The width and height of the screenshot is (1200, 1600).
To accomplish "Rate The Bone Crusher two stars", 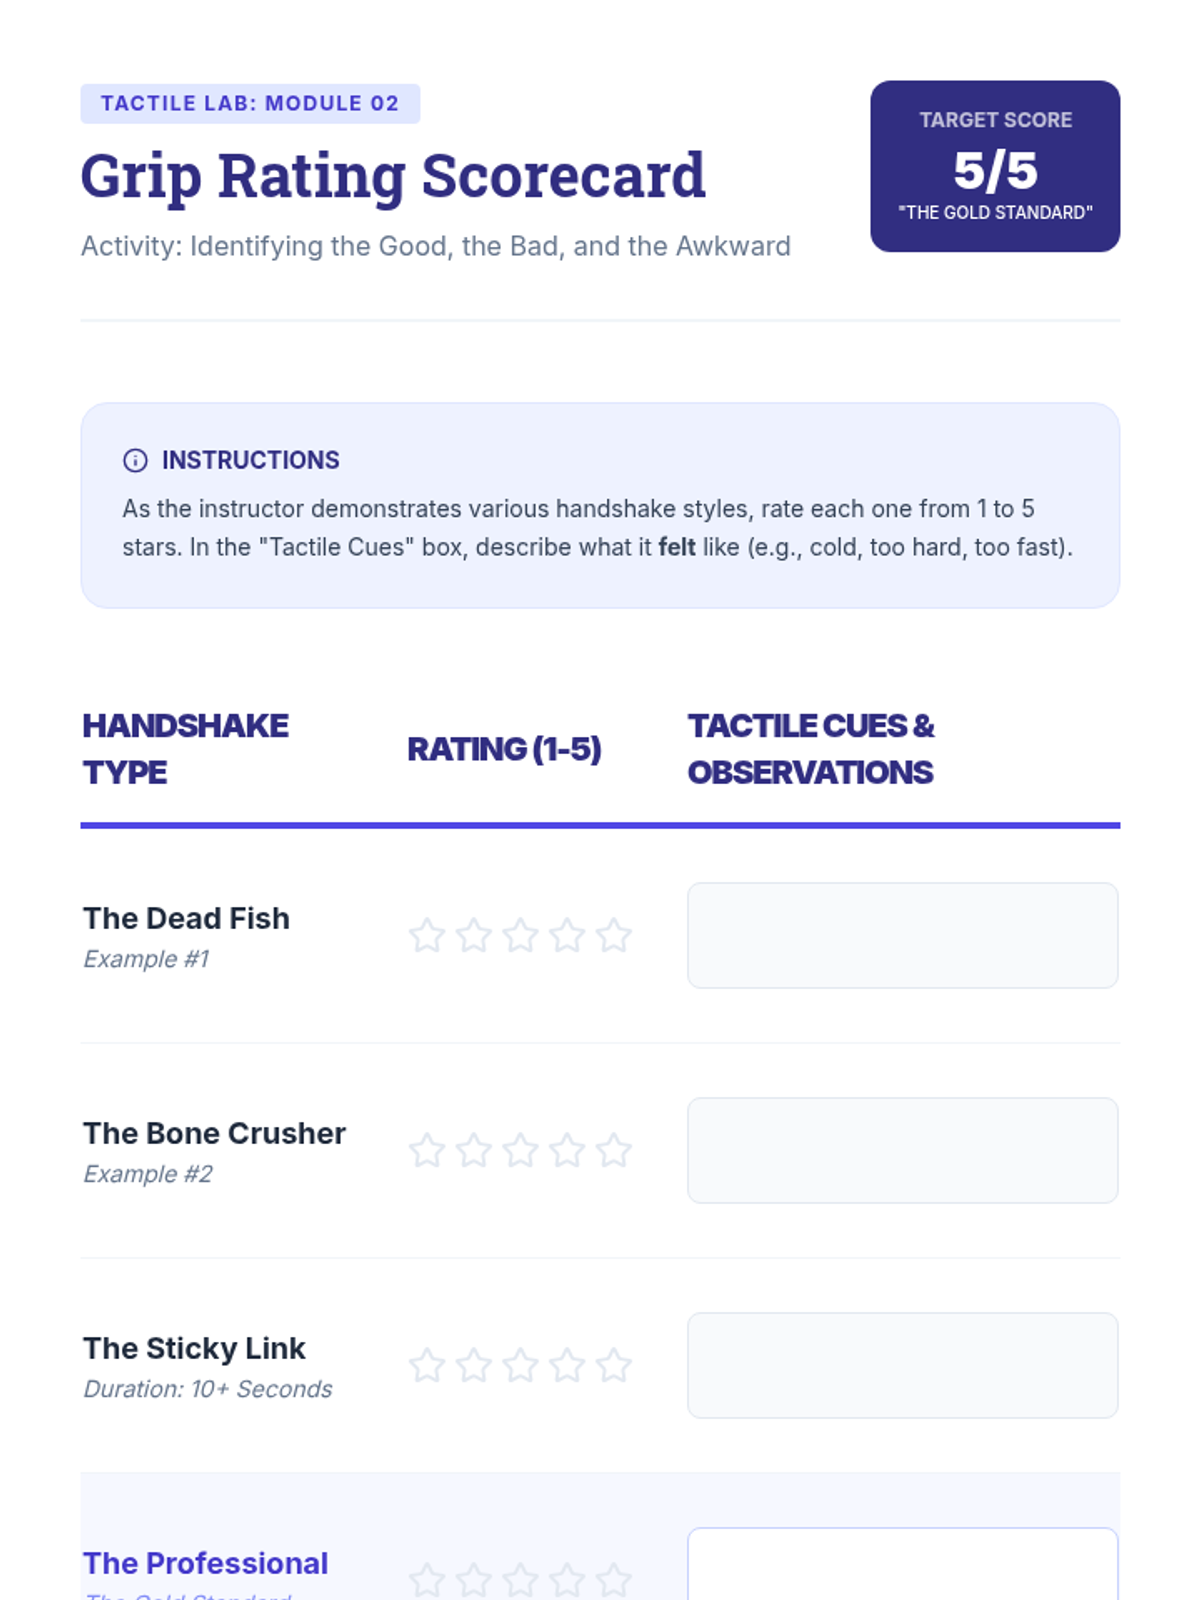I will point(474,1151).
